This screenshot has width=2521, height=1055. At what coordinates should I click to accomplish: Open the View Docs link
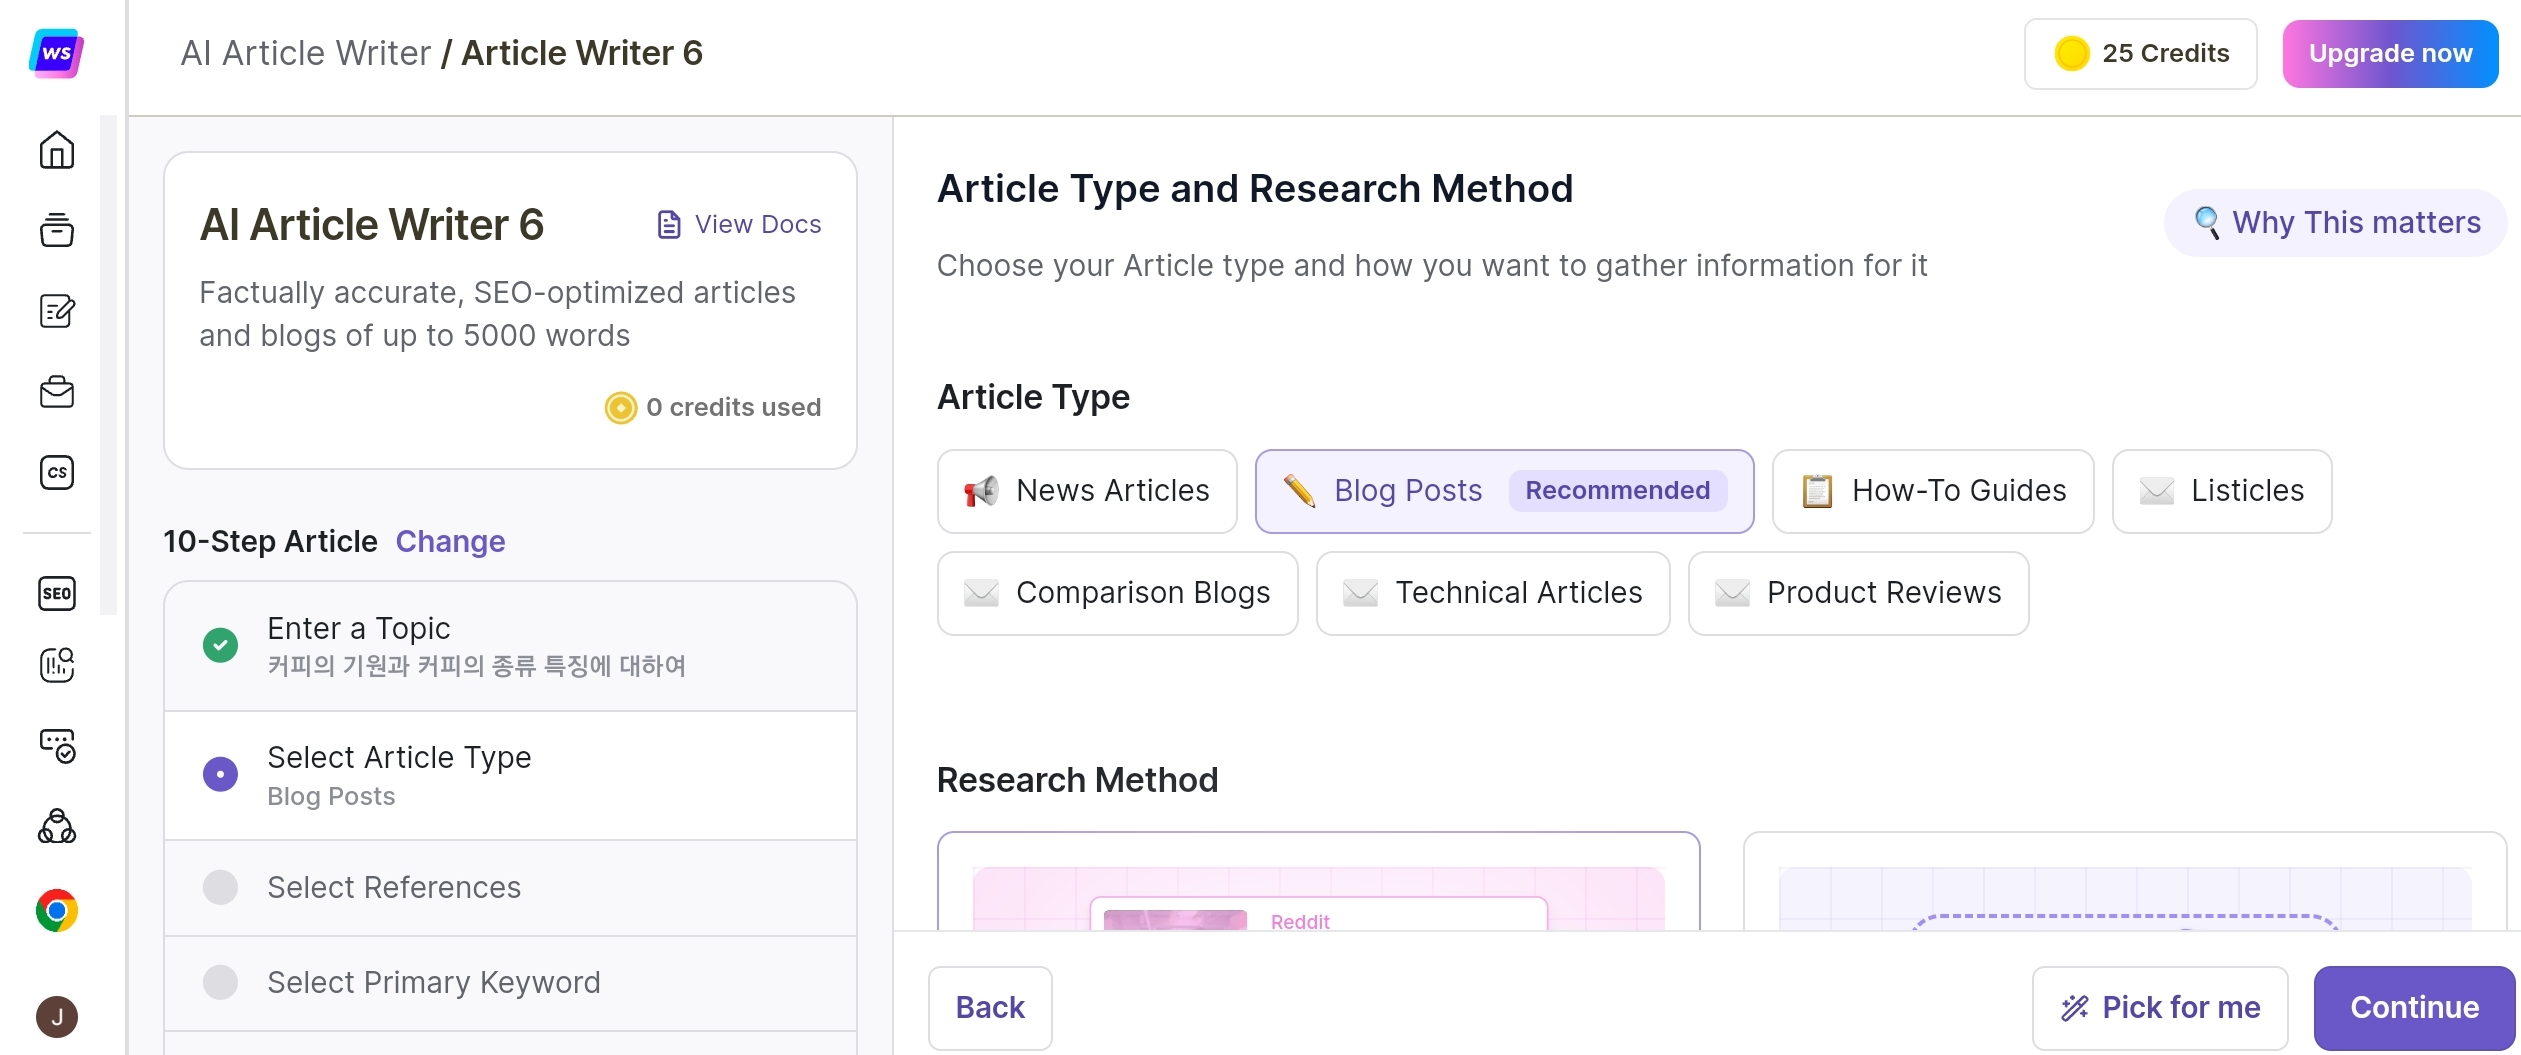pyautogui.click(x=739, y=224)
